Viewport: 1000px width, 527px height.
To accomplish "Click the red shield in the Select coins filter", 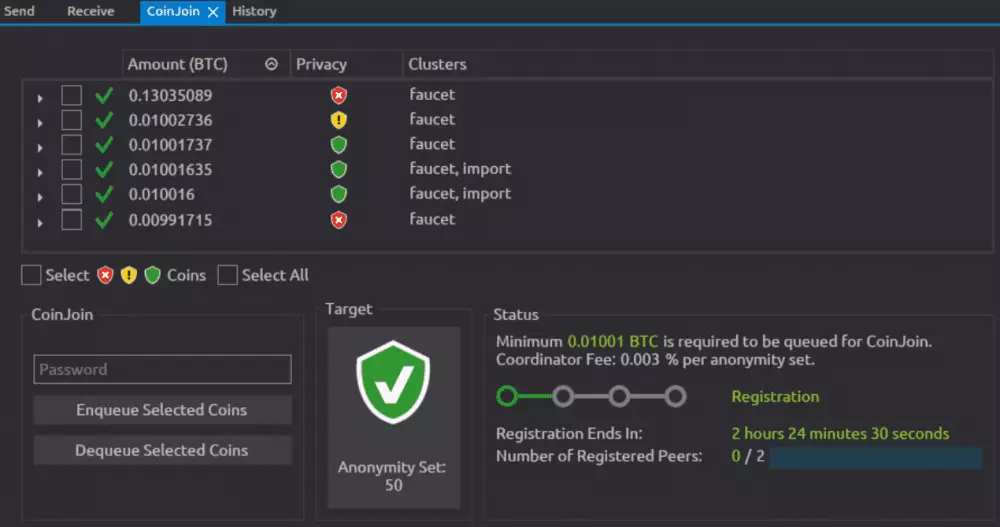I will (105, 275).
